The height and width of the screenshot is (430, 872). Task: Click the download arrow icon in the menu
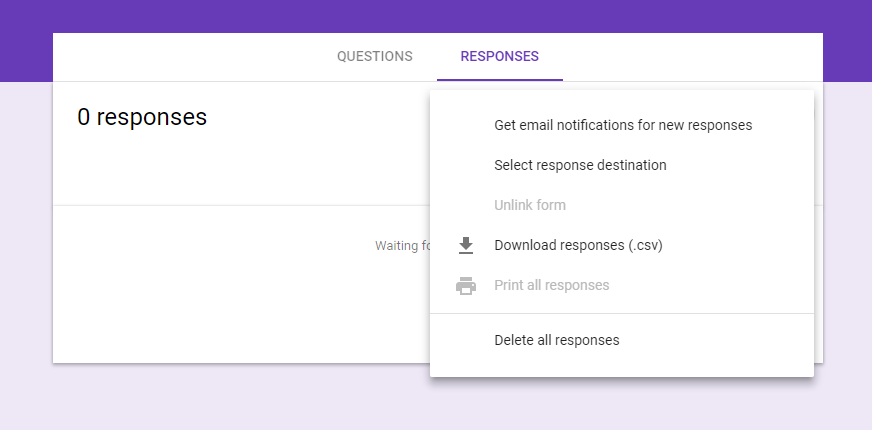(465, 245)
